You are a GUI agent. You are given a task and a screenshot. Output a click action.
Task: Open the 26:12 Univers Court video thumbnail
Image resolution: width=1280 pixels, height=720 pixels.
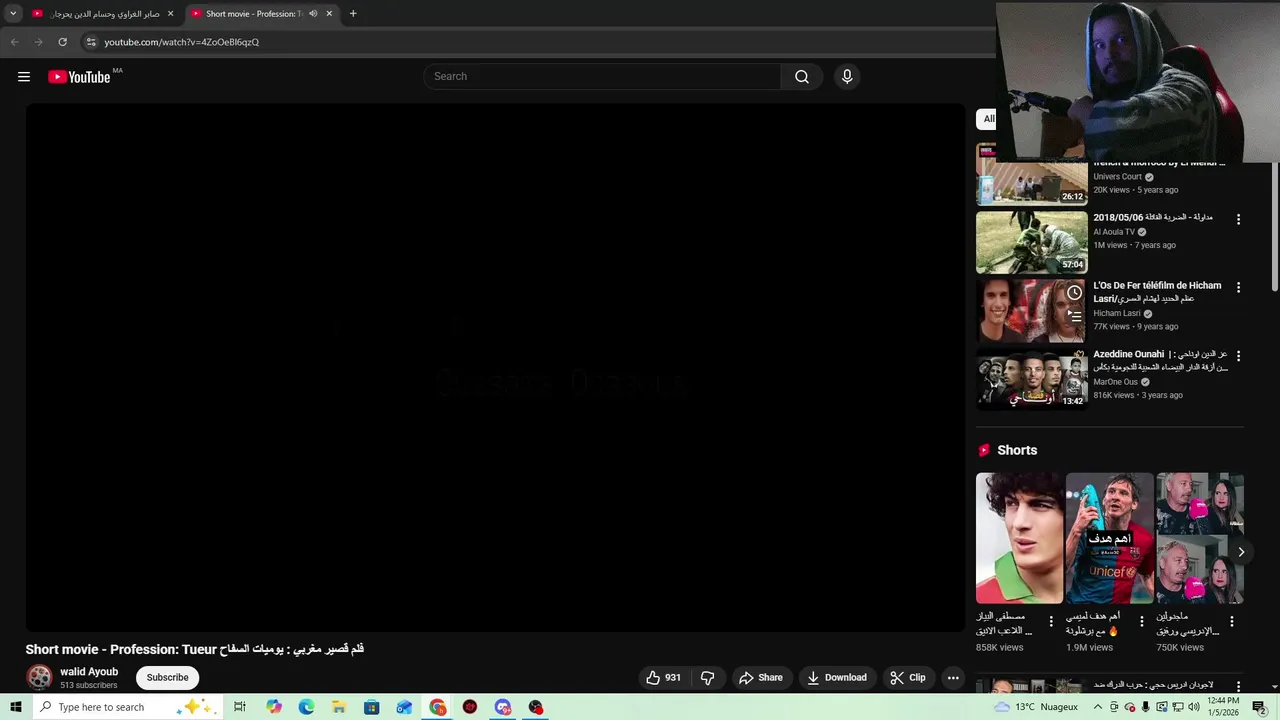1031,175
